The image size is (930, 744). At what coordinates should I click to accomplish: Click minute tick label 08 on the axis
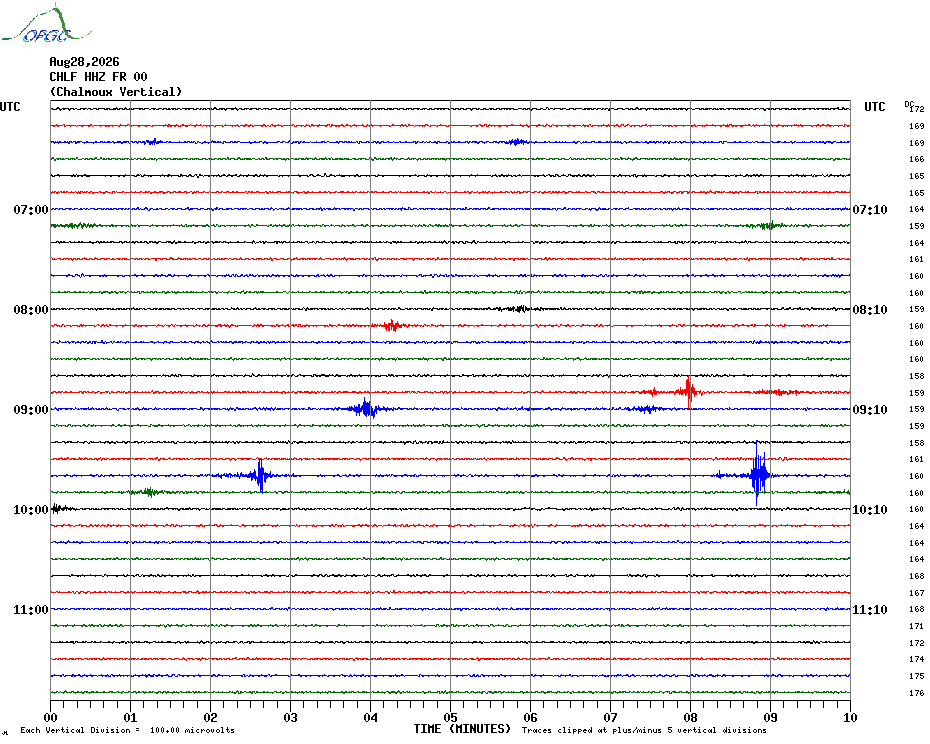tap(691, 718)
